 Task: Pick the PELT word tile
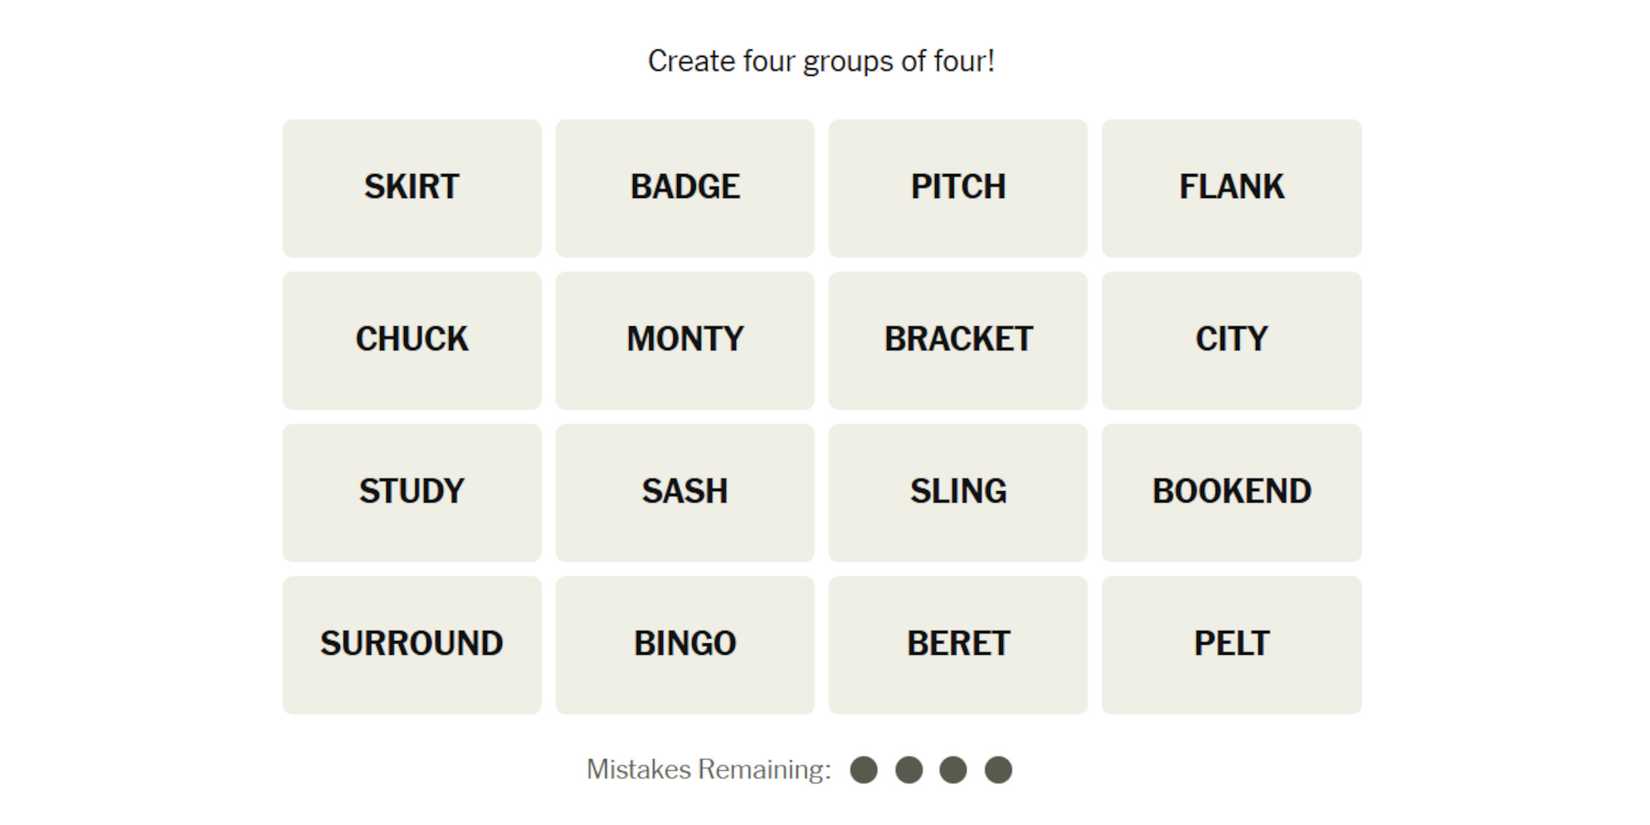[x=1231, y=644]
